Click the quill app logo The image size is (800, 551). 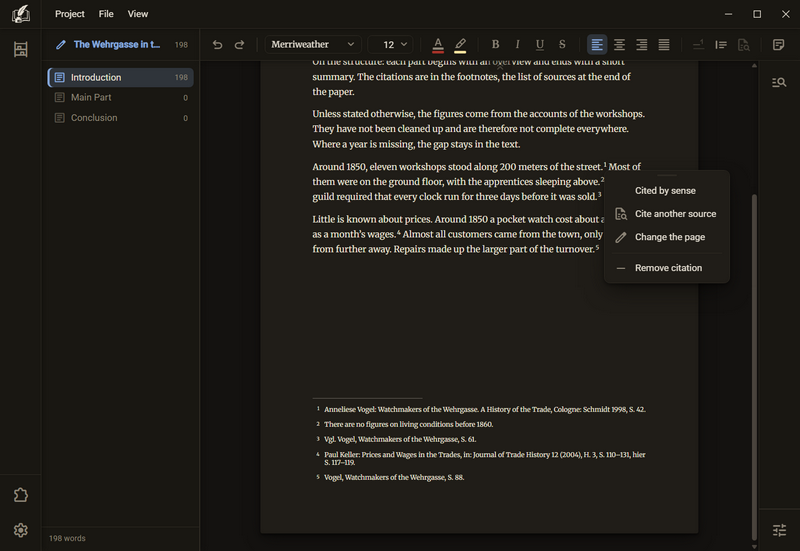pyautogui.click(x=21, y=14)
